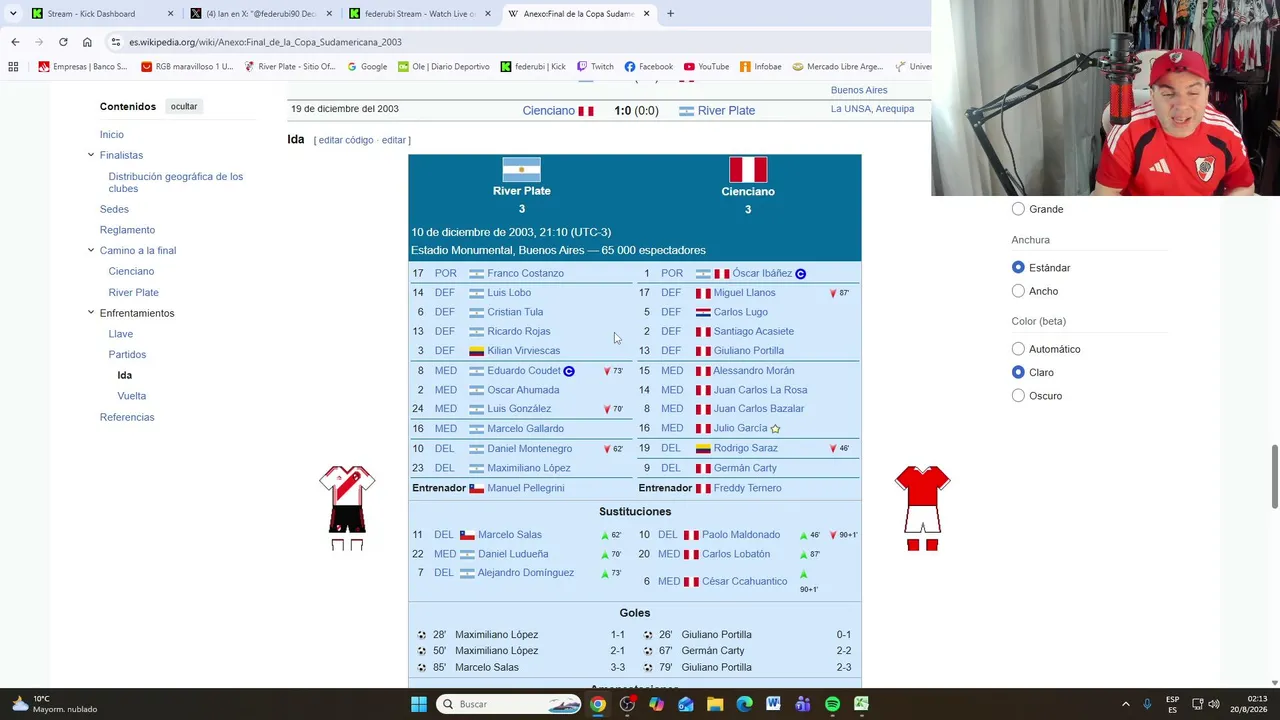The height and width of the screenshot is (720, 1280).
Task: Click the Argentina flag above River Plate
Action: pyautogui.click(x=522, y=170)
